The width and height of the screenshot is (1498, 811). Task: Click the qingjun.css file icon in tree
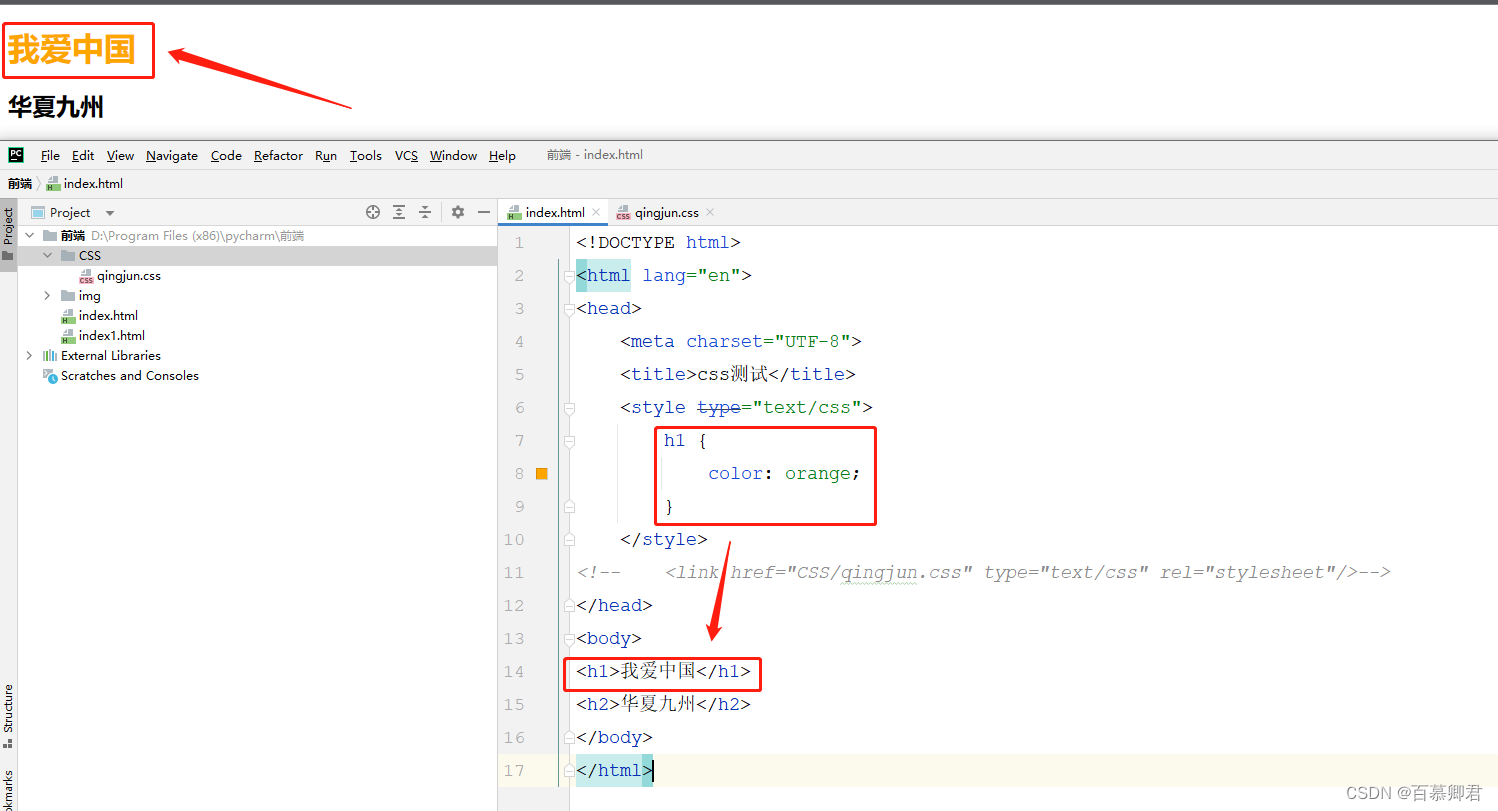(86, 276)
